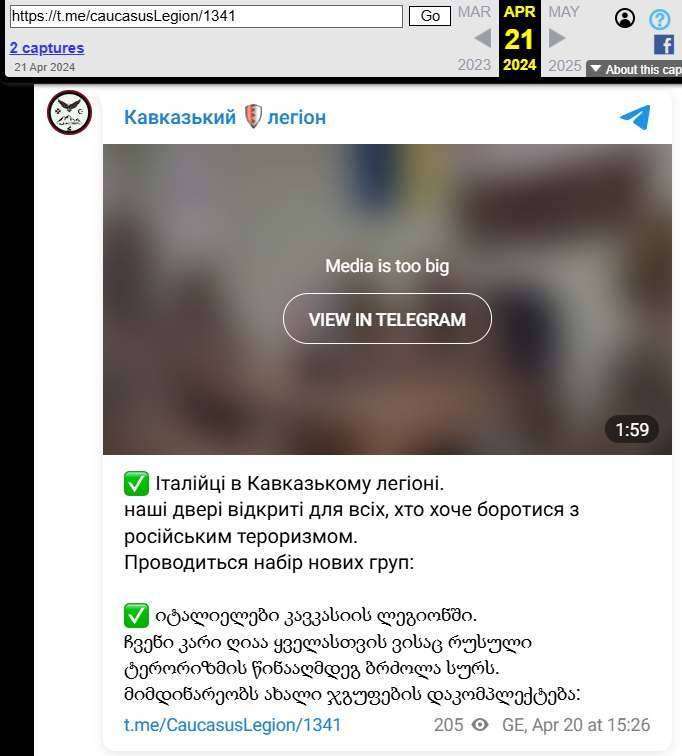Viewport: 682px width, 756px height.
Task: Open the Wayback help question mark icon
Action: click(x=660, y=20)
